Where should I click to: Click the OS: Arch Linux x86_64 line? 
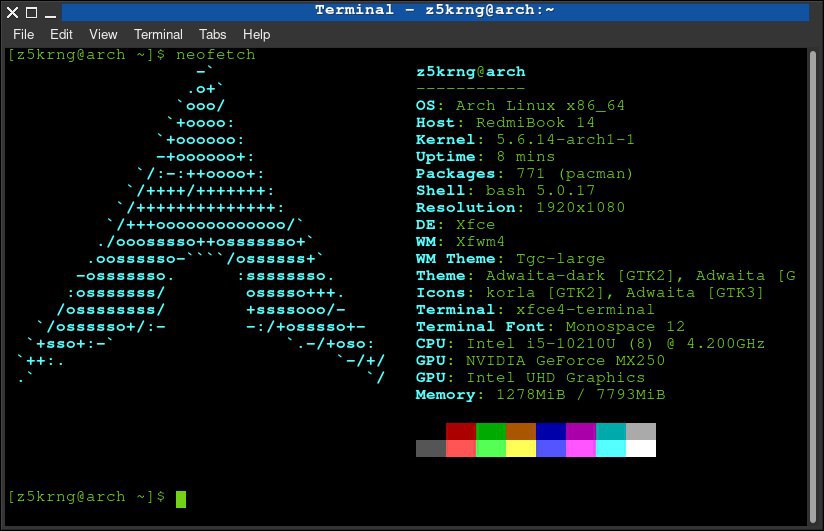coord(520,106)
